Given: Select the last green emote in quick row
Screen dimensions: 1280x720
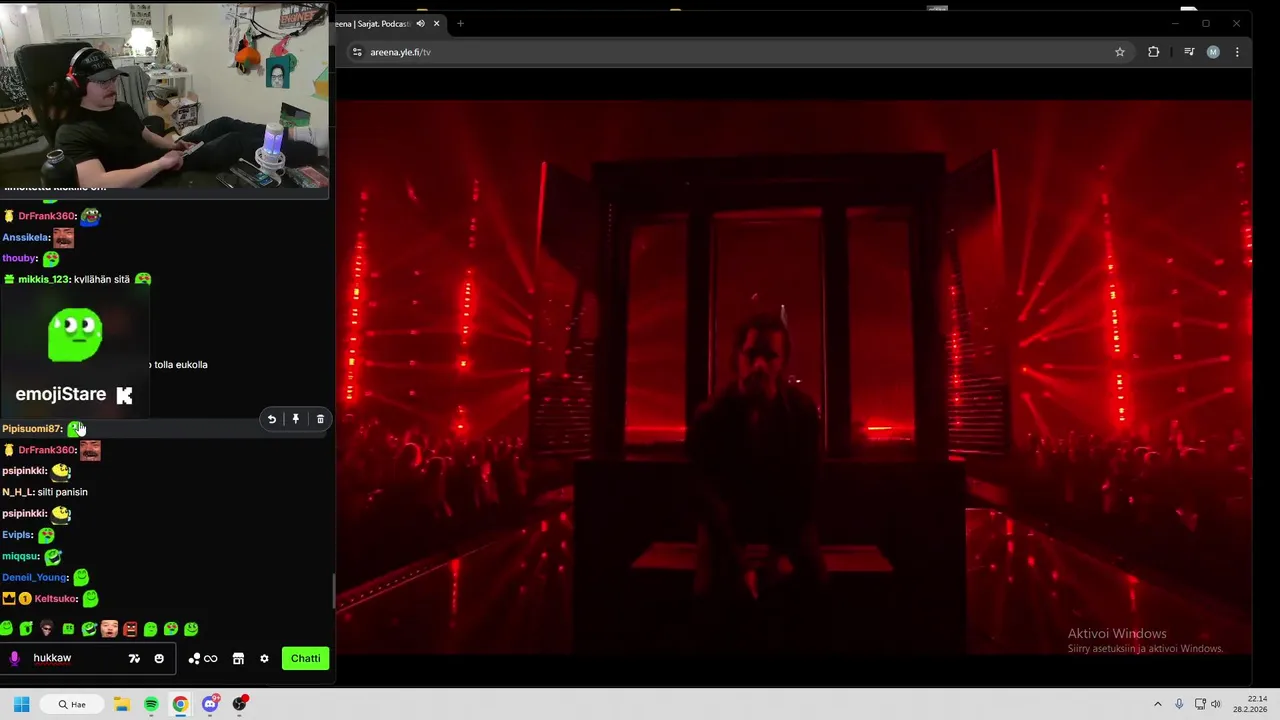Looking at the screenshot, I should pyautogui.click(x=191, y=629).
